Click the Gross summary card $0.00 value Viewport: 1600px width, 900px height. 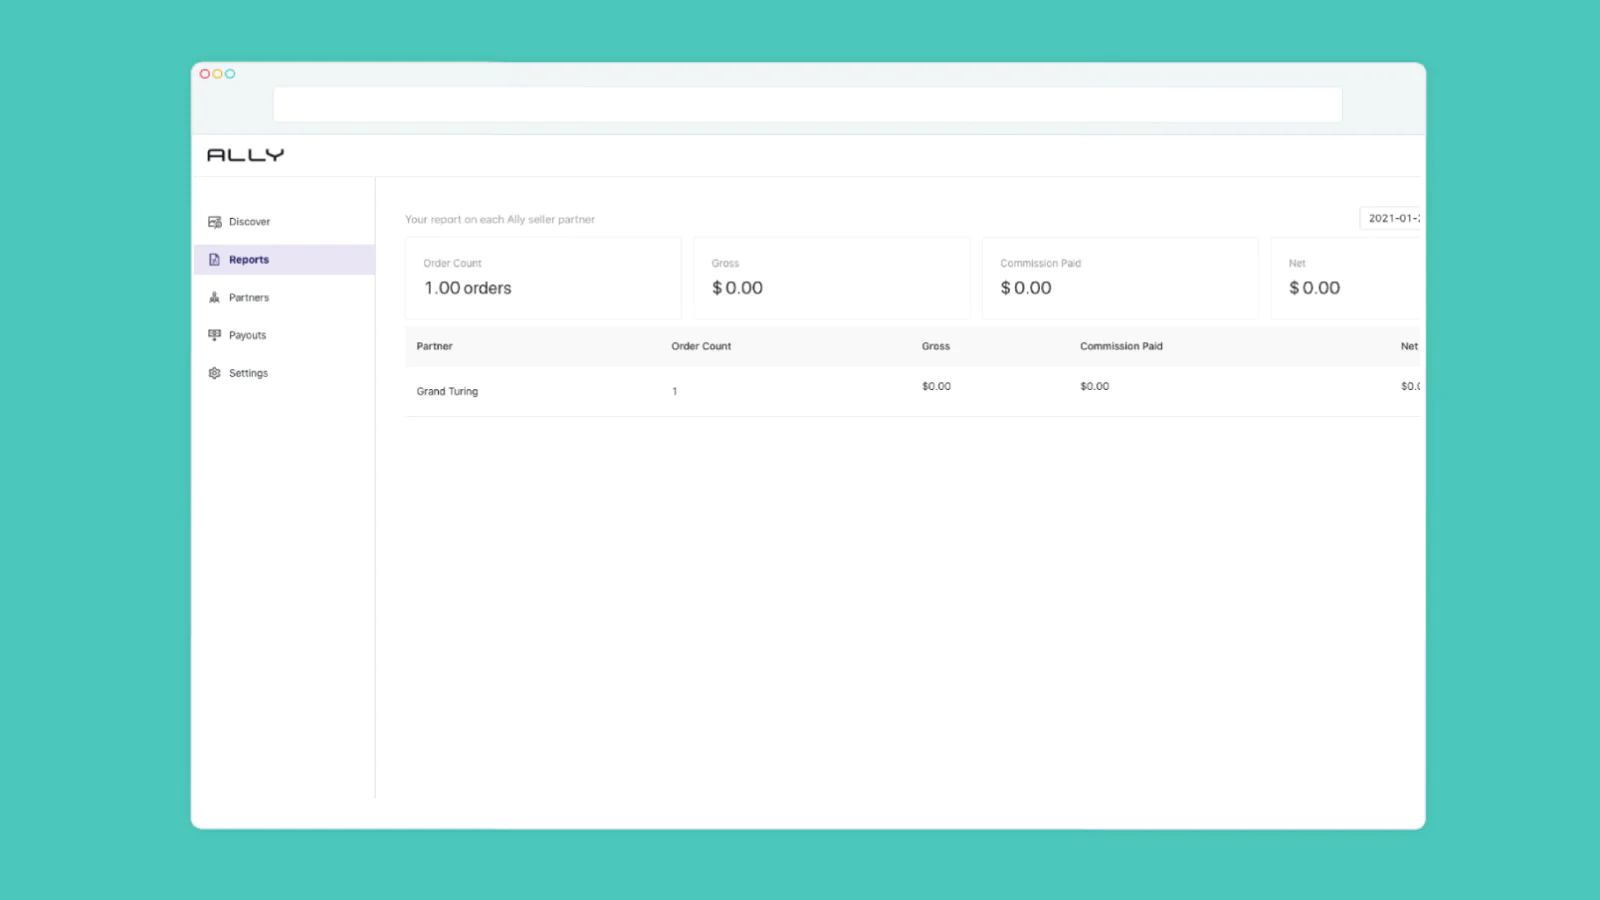737,288
